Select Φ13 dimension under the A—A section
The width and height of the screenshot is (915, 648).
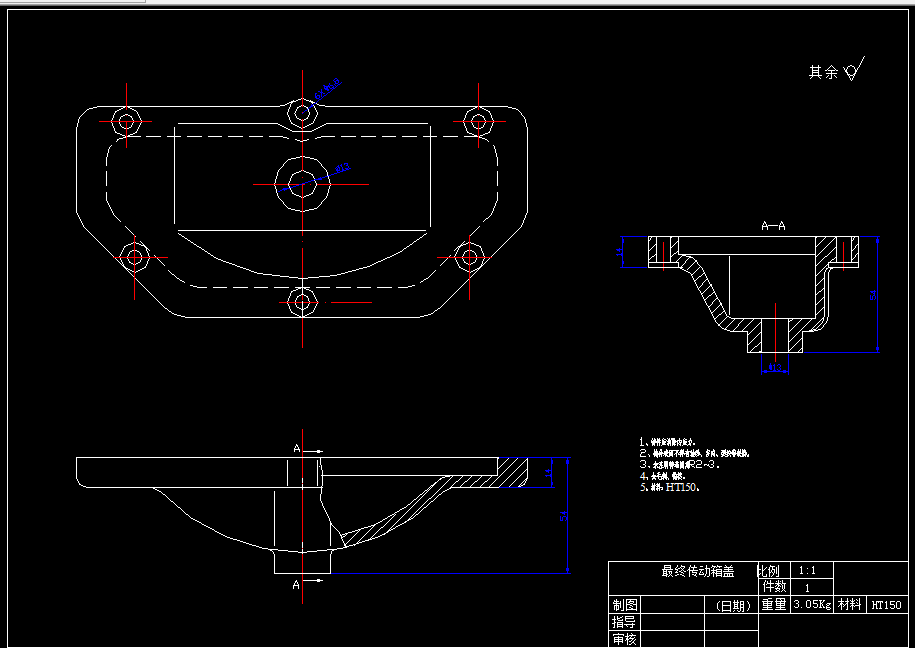(x=775, y=367)
